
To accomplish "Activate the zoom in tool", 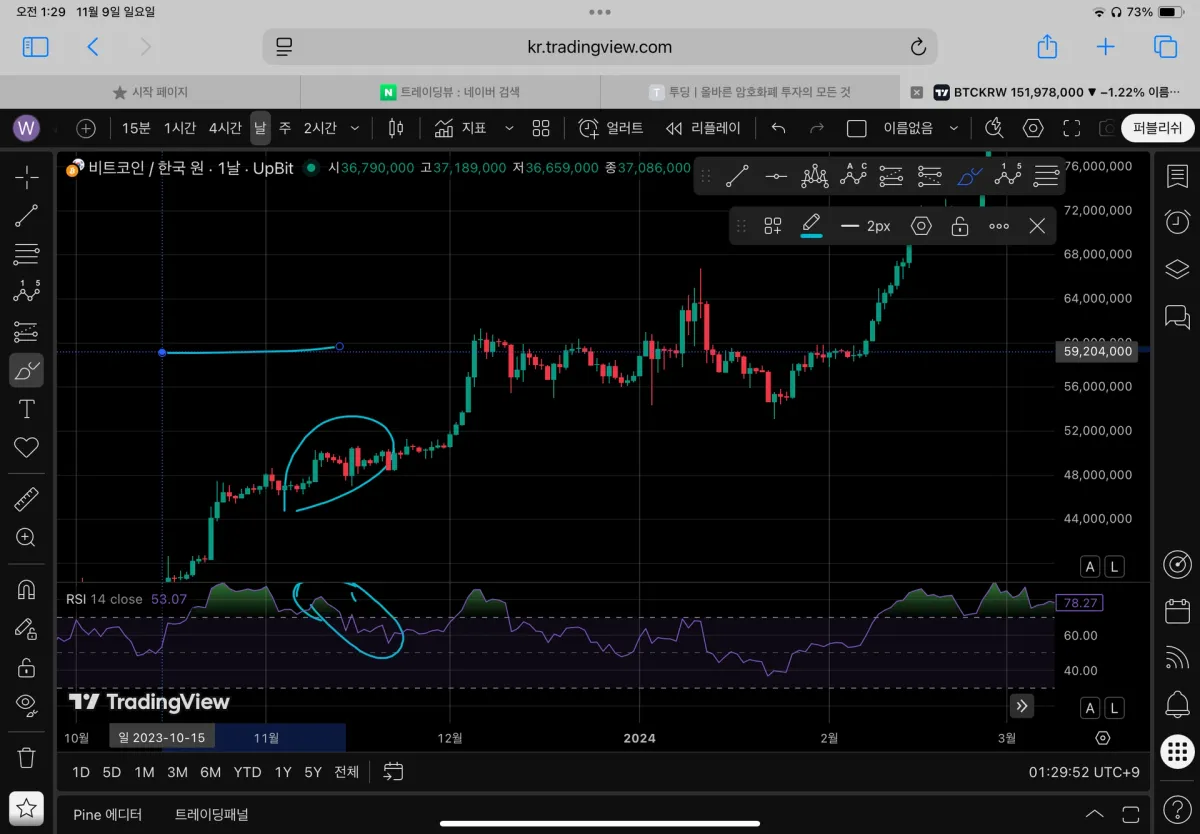I will (x=27, y=537).
